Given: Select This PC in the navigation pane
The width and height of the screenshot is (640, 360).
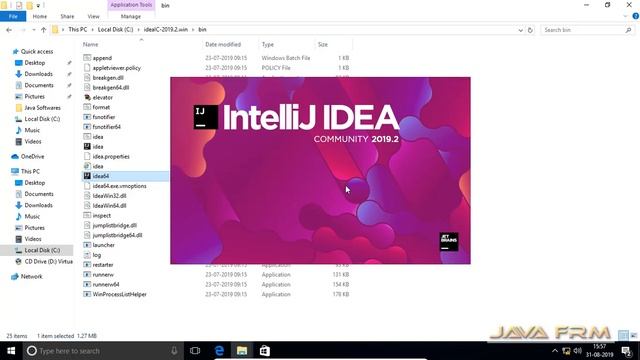Looking at the screenshot, I should coord(30,171).
